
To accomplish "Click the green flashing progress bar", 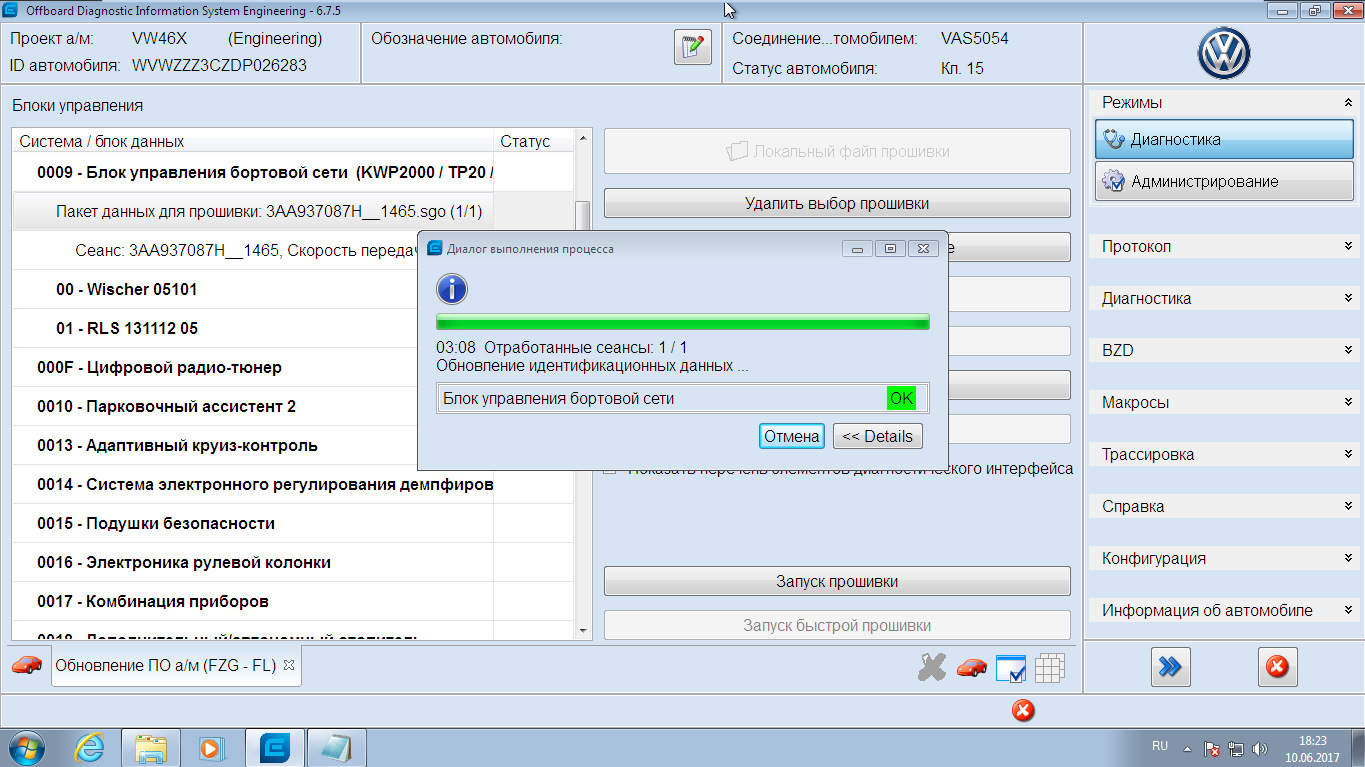I will tap(683, 321).
